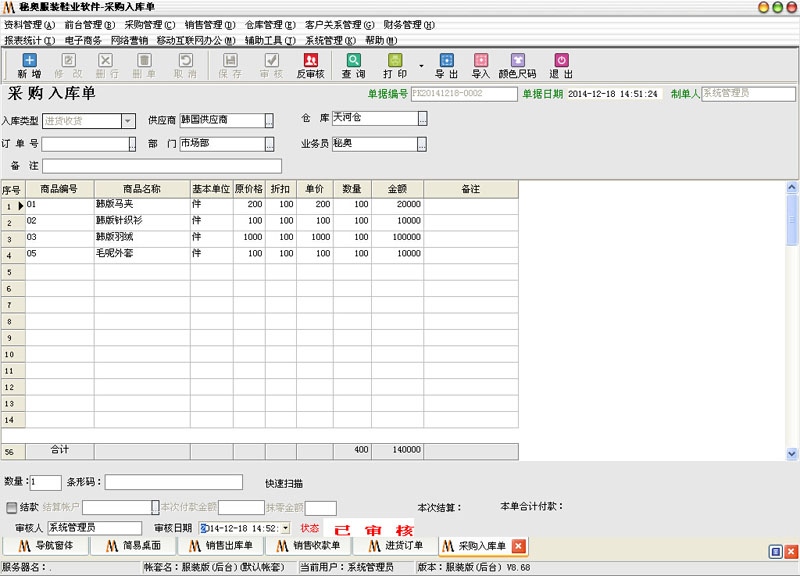Click the 审核 (audit) toolbar icon
This screenshot has width=800, height=576.
(271, 65)
